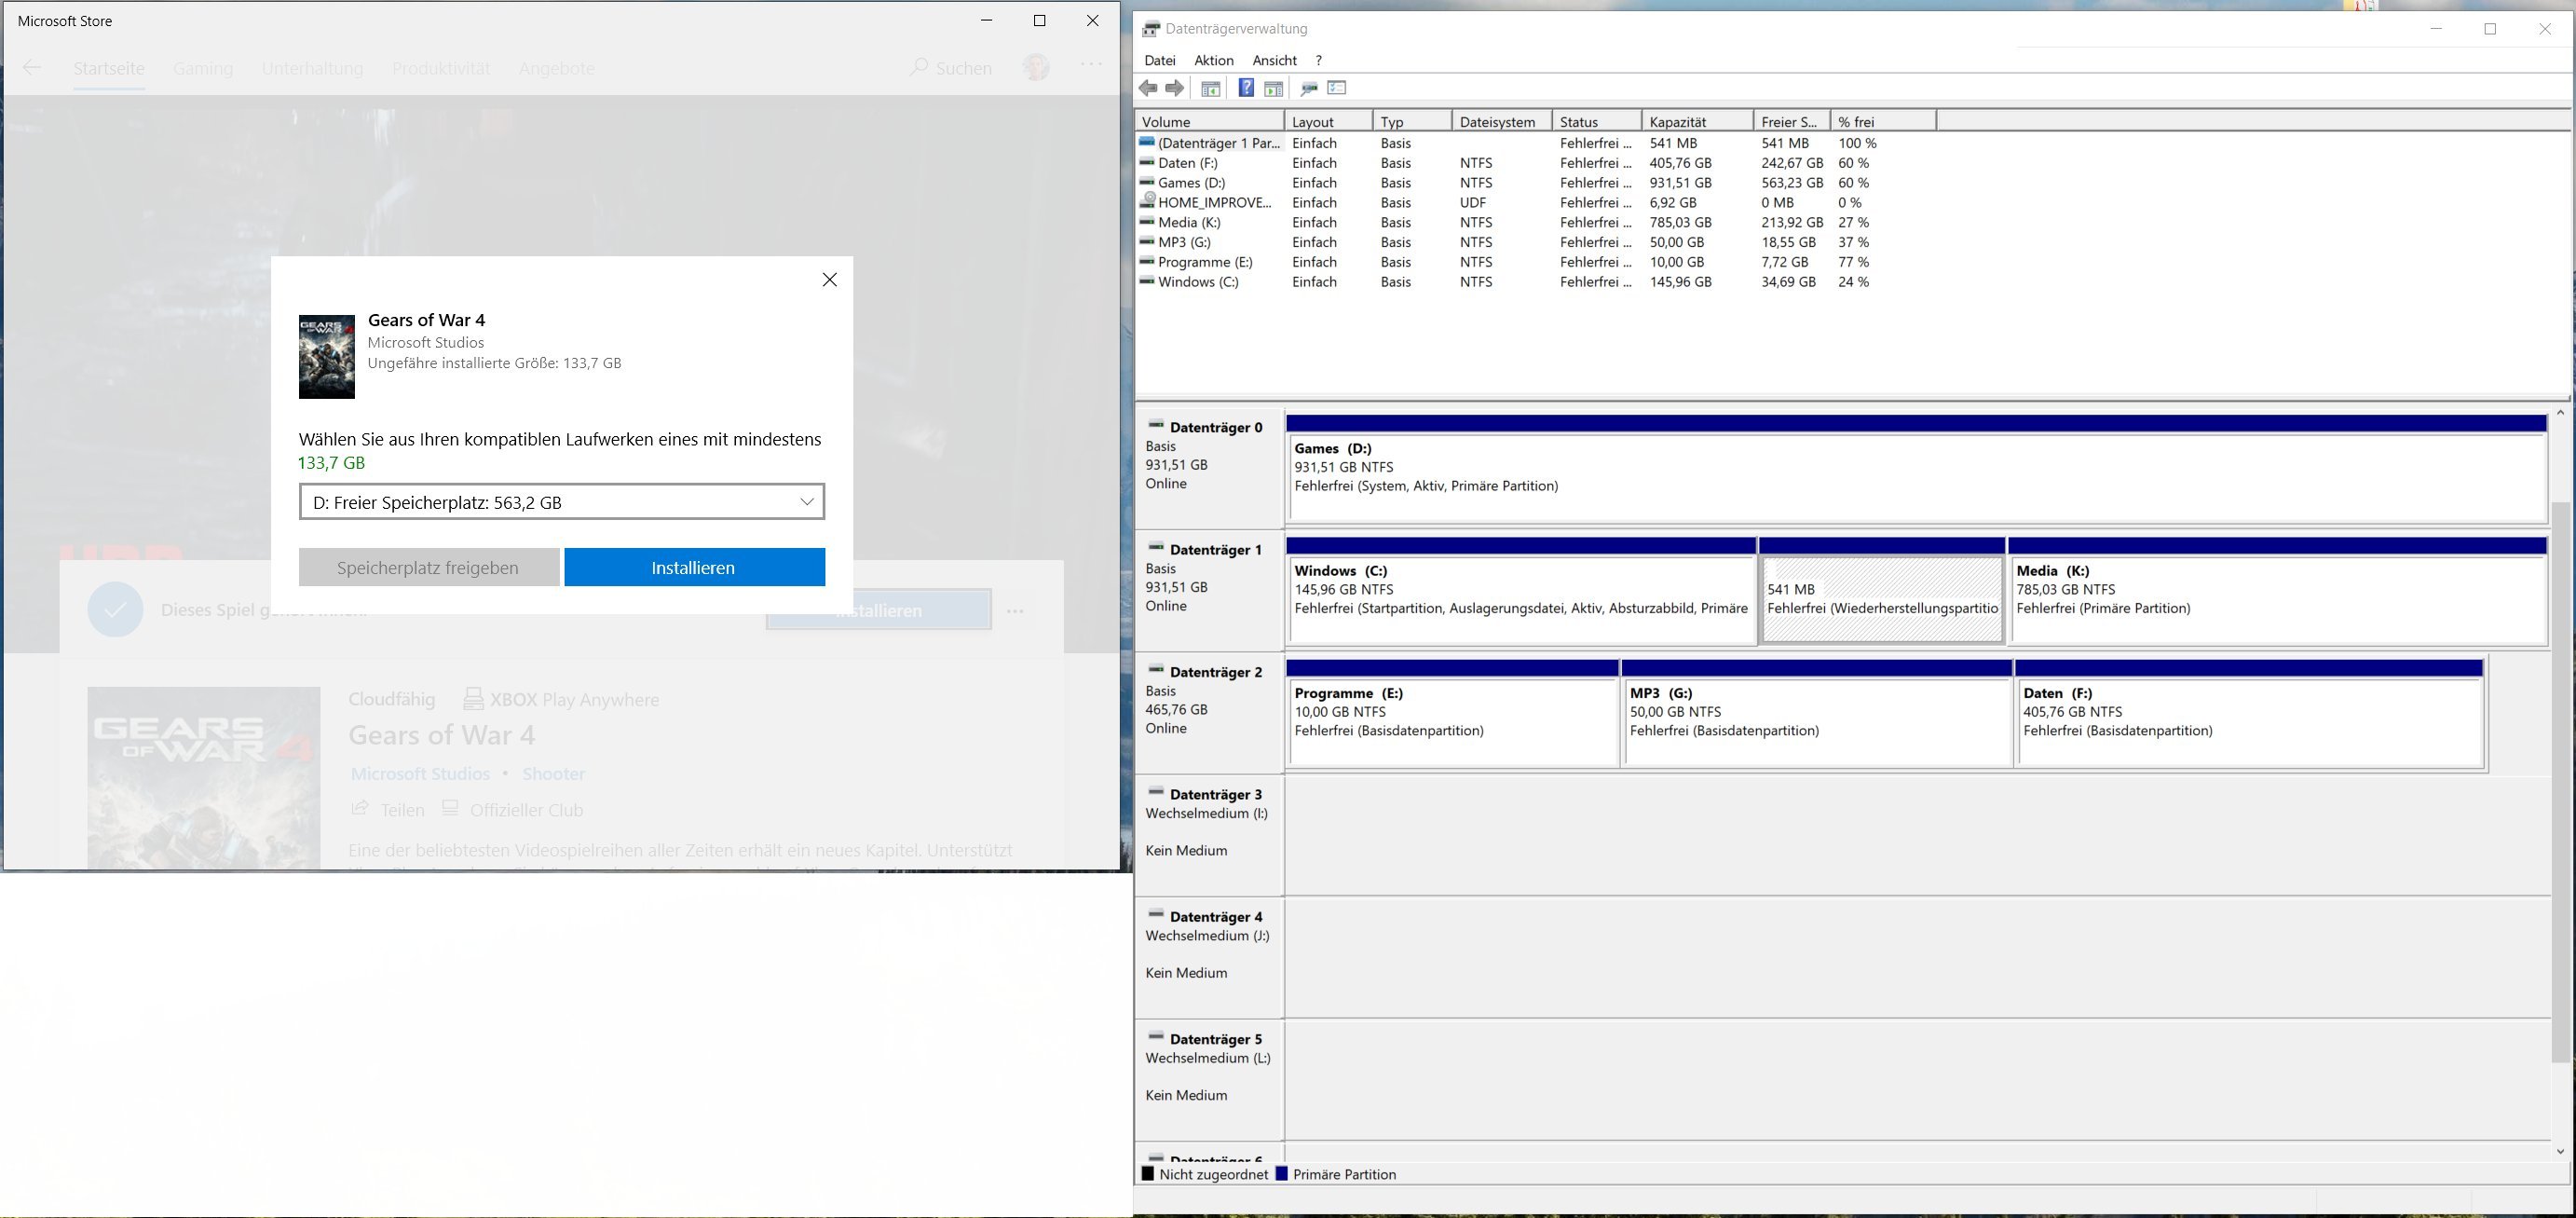
Task: Click the forward arrow toolbar icon
Action: [x=1175, y=88]
